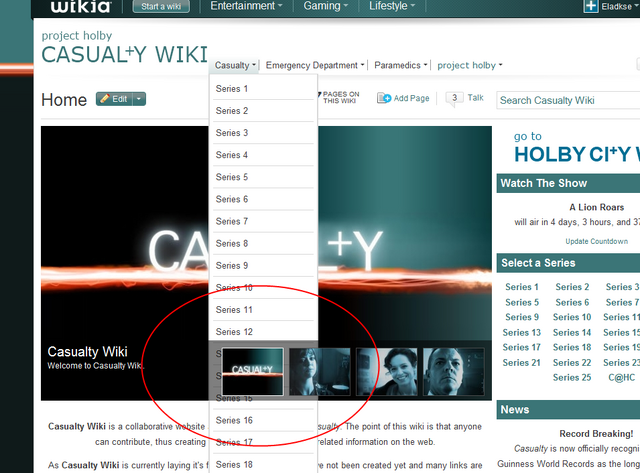Open Series 21 in Select a Series

tap(522, 362)
